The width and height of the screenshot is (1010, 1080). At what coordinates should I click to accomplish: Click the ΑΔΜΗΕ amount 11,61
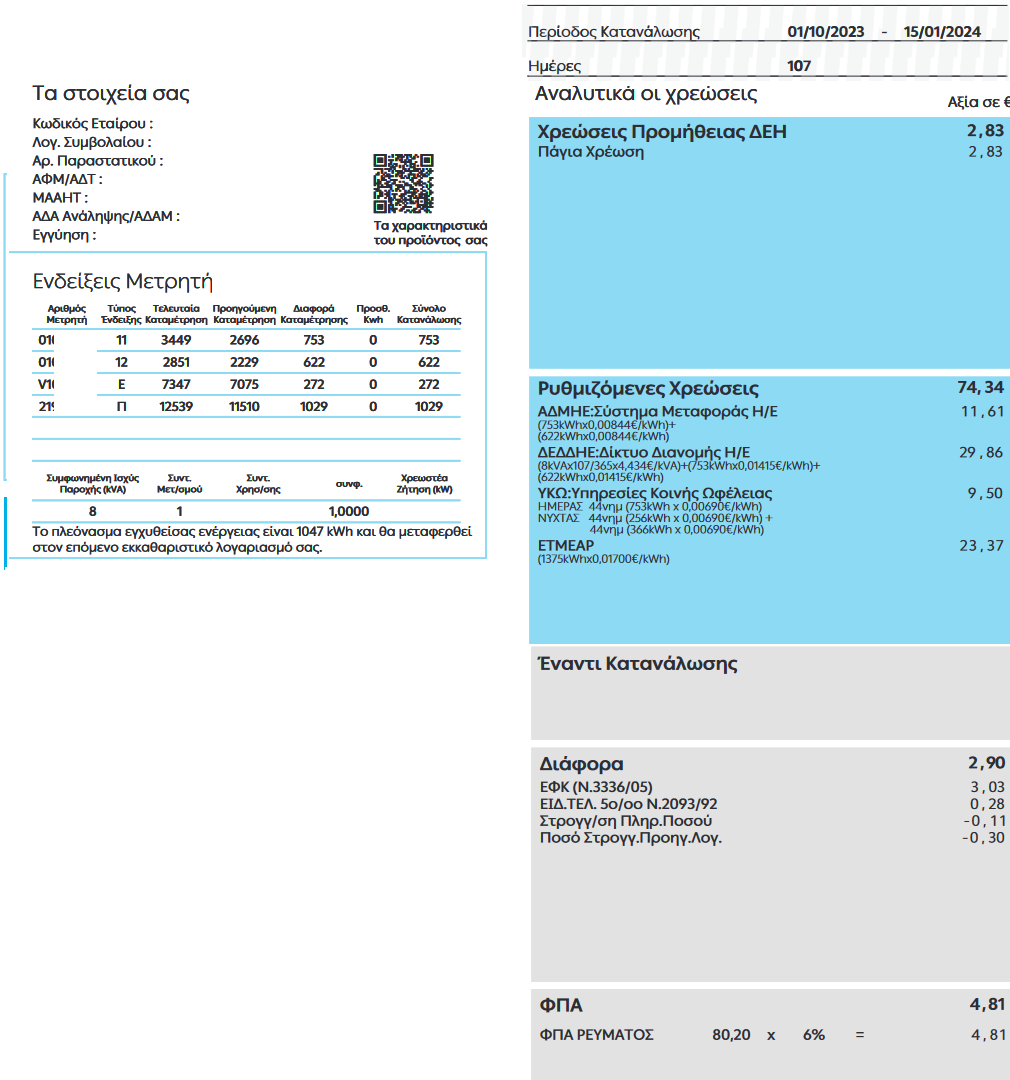click(x=982, y=412)
